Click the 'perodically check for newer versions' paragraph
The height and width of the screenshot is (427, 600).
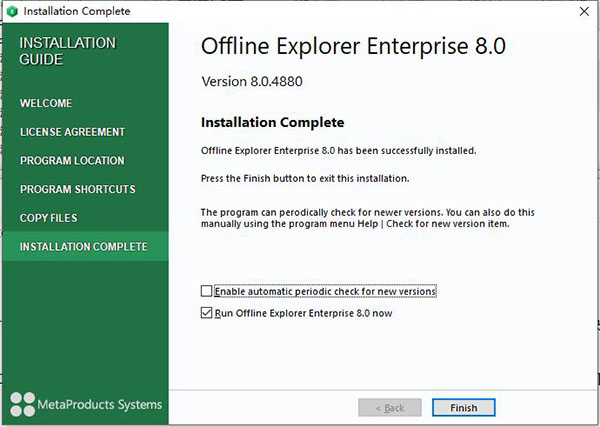[x=367, y=218]
